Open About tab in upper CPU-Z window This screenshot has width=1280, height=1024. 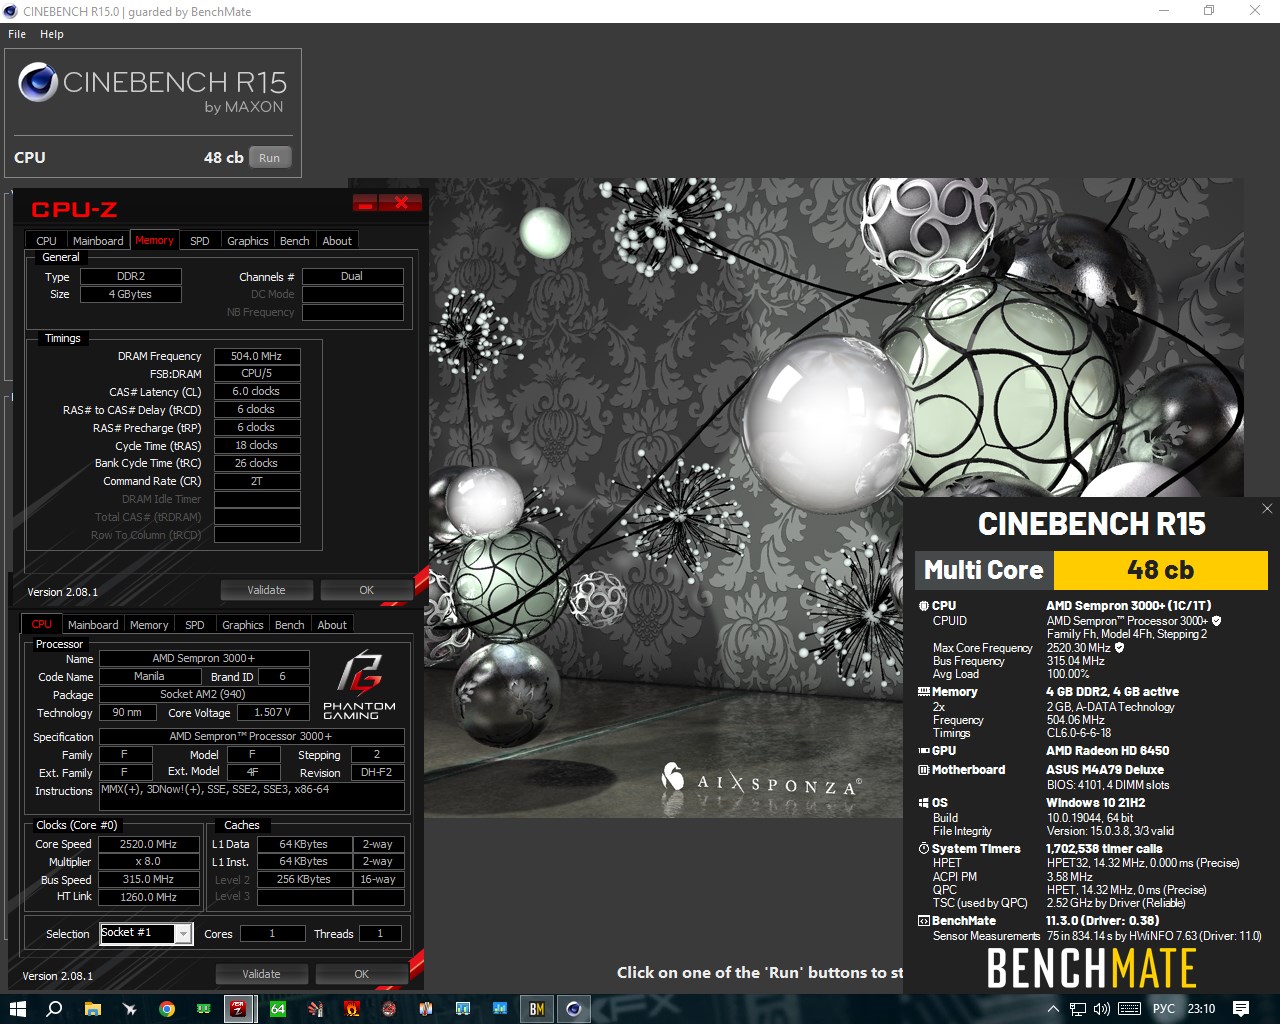coord(337,241)
